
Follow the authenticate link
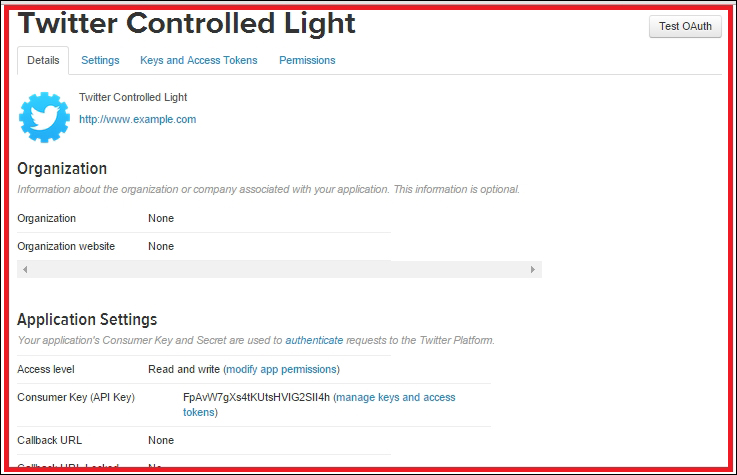tap(314, 340)
